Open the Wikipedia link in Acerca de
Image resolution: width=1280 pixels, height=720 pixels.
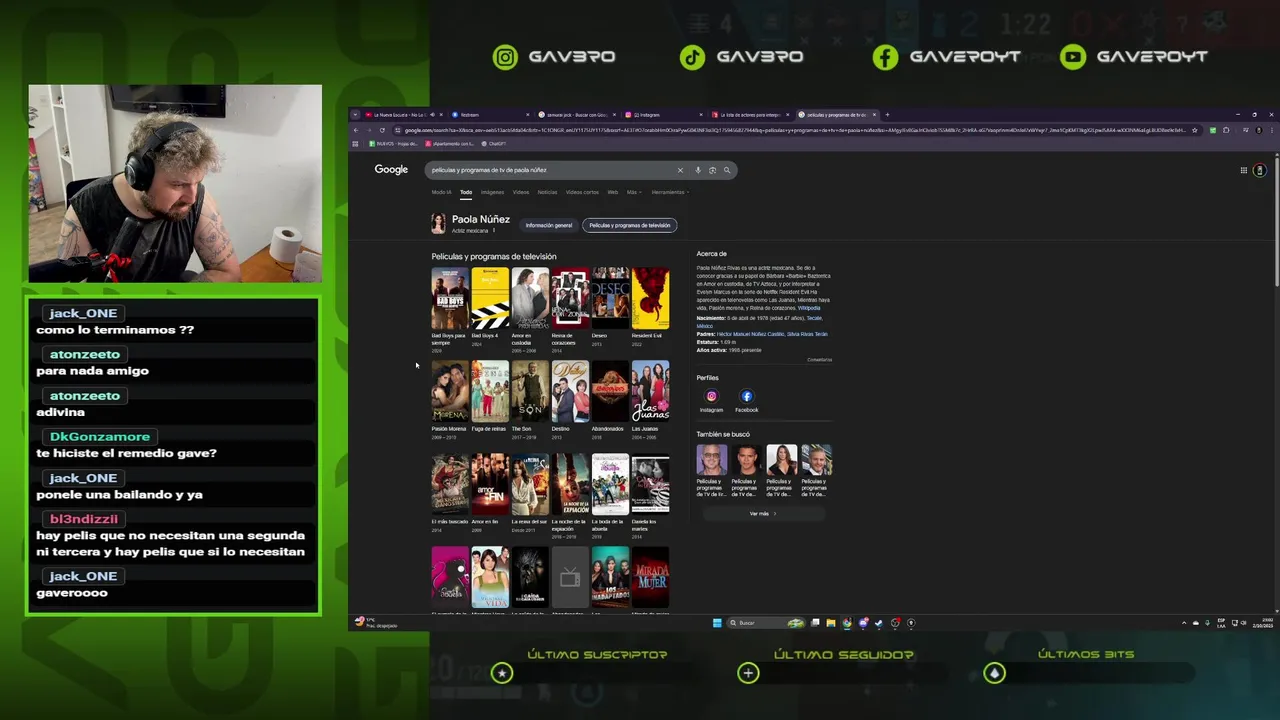[x=809, y=308]
